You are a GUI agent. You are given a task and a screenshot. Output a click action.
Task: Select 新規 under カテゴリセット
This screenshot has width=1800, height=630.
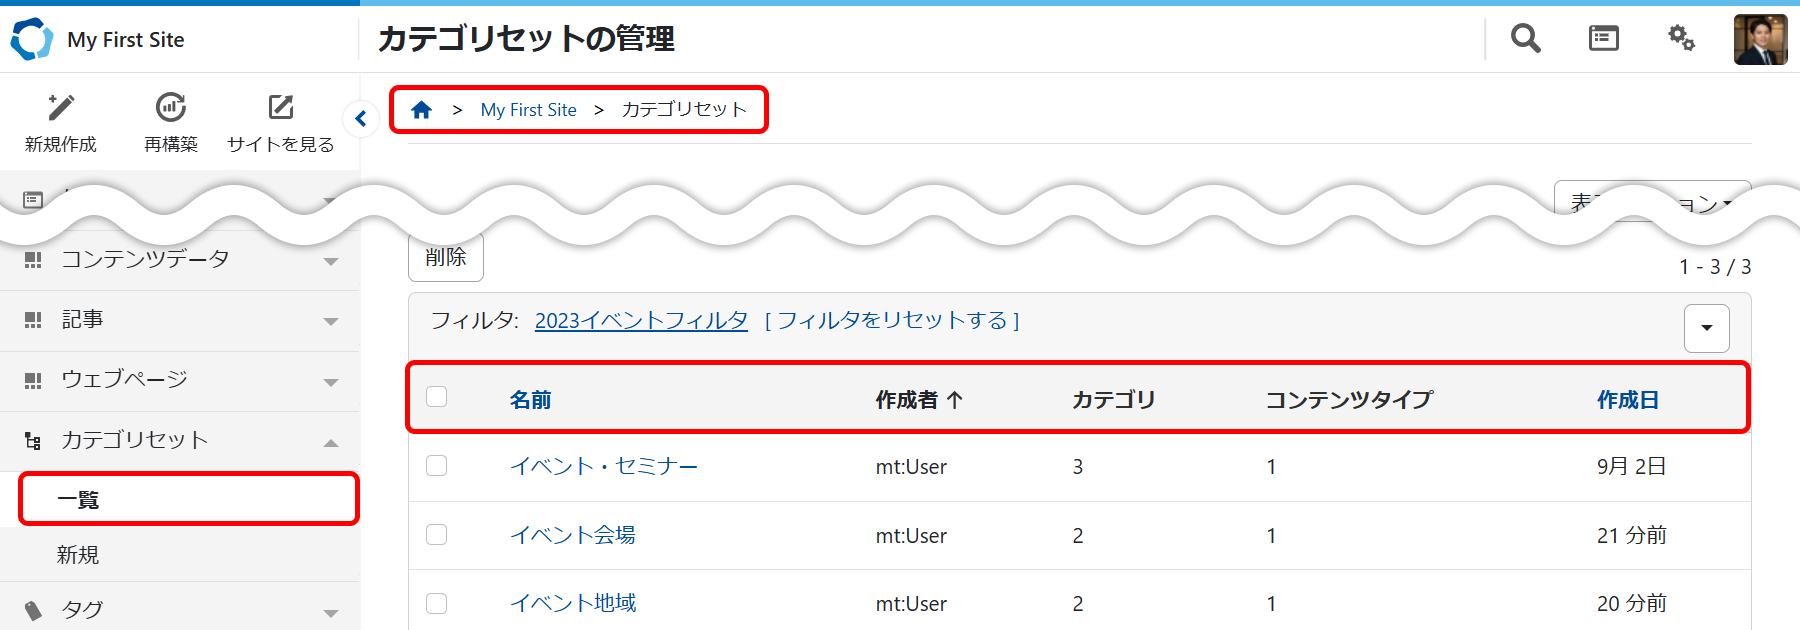click(78, 555)
